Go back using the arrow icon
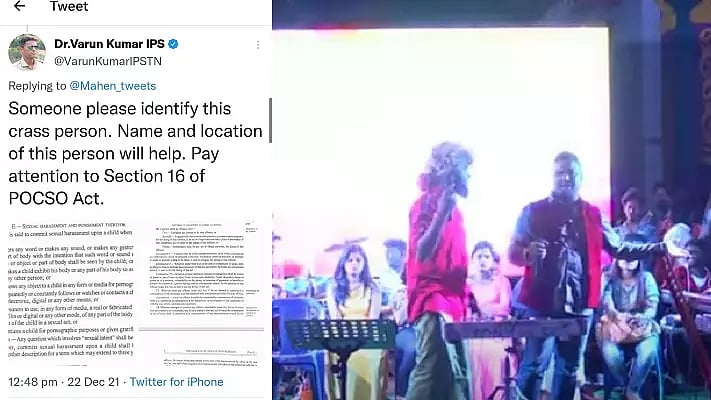Viewport: 711px width, 400px height. click(19, 6)
